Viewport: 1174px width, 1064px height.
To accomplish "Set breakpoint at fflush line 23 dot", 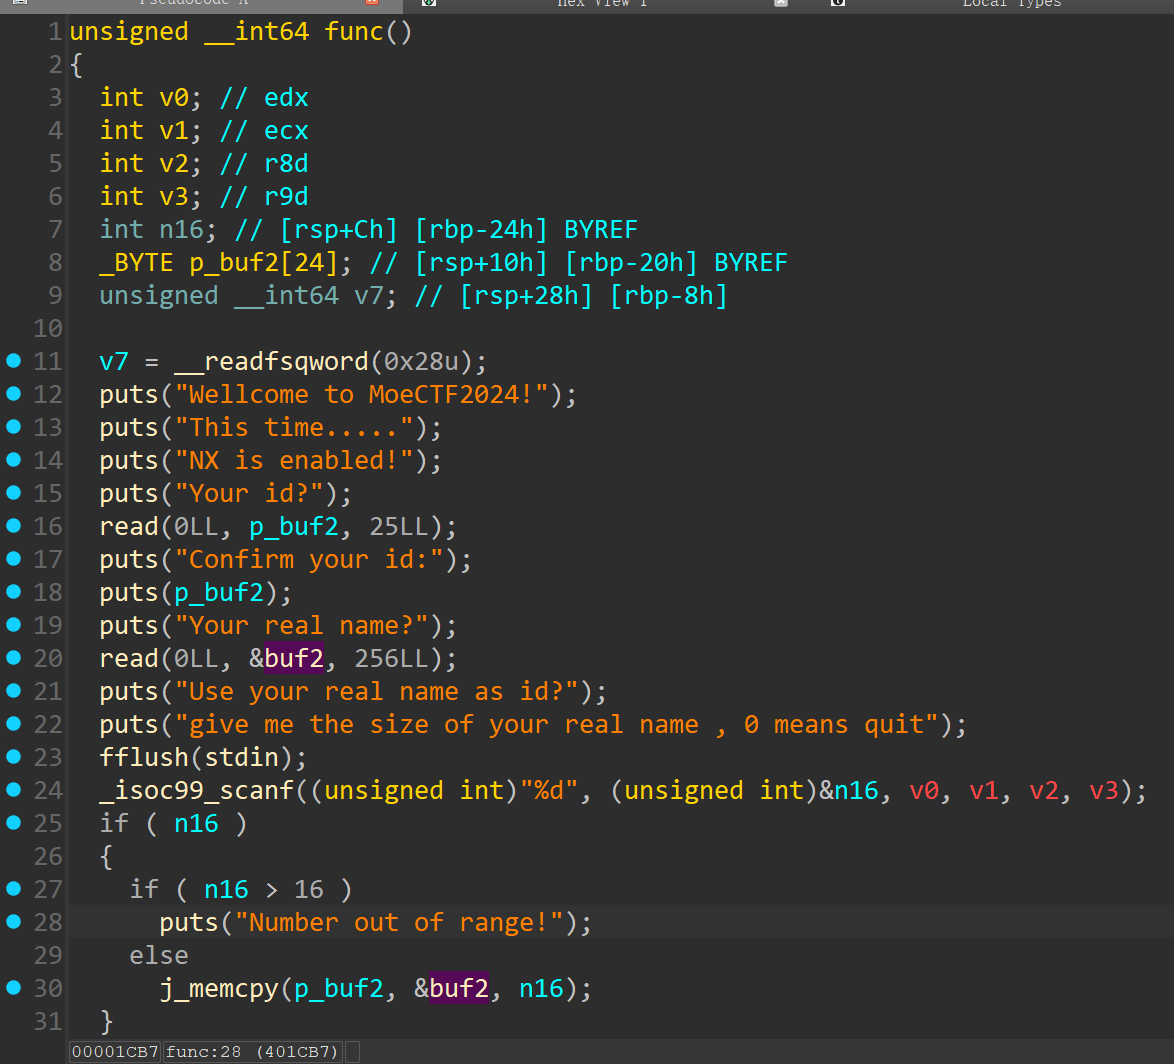I will tap(13, 756).
